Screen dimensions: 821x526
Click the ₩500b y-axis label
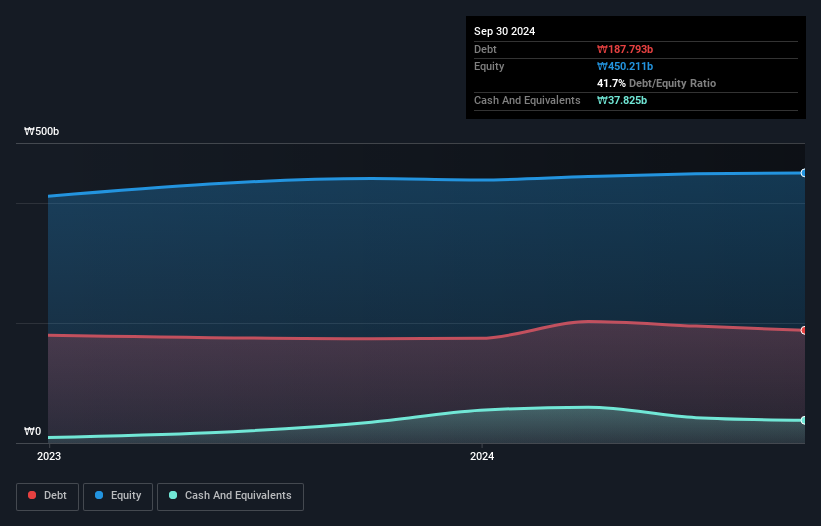[x=41, y=131]
